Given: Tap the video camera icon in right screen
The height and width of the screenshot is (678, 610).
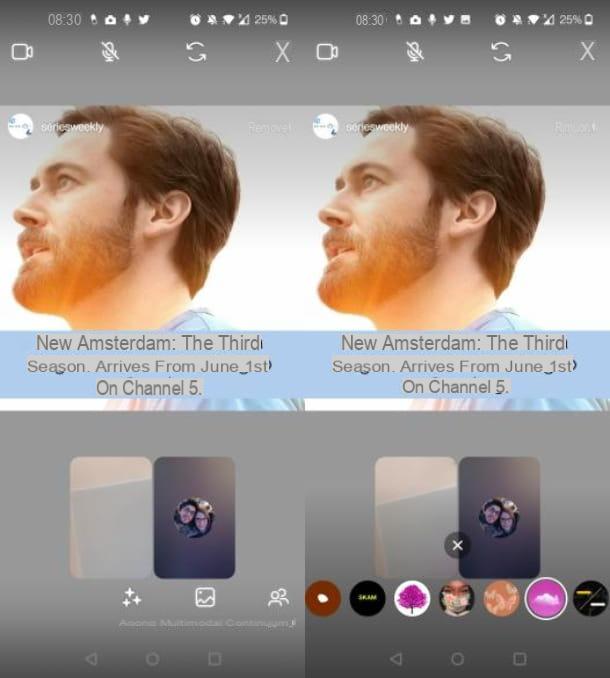Looking at the screenshot, I should (327, 52).
